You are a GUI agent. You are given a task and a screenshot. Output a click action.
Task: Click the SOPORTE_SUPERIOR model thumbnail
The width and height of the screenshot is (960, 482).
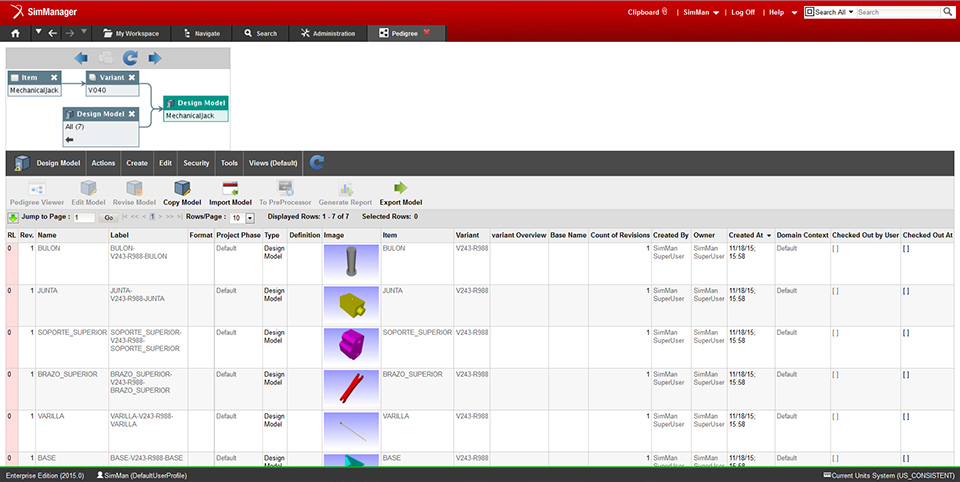352,346
